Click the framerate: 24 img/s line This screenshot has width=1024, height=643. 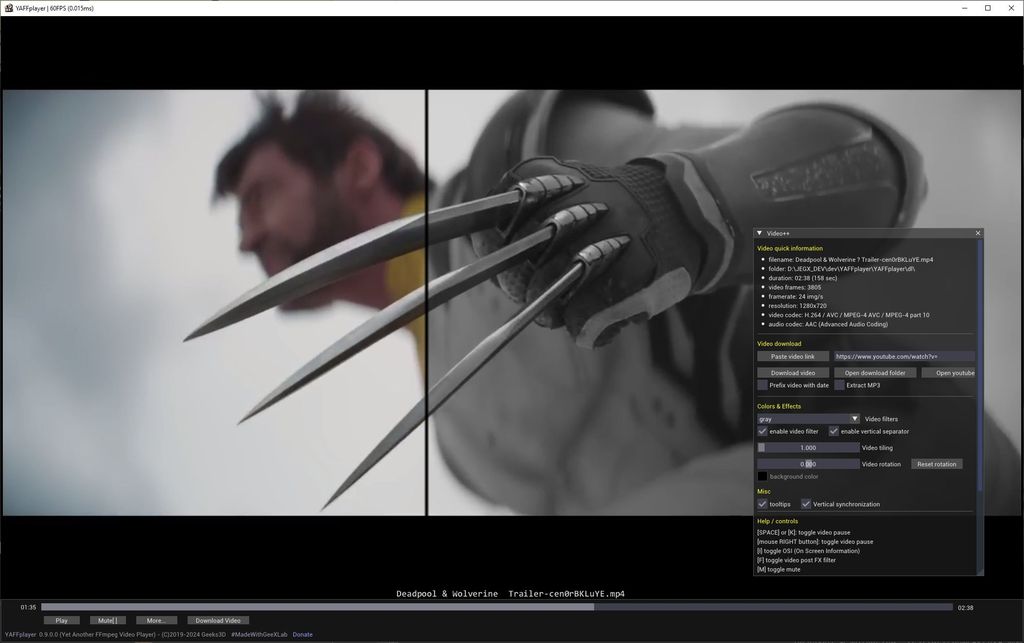[x=795, y=297]
